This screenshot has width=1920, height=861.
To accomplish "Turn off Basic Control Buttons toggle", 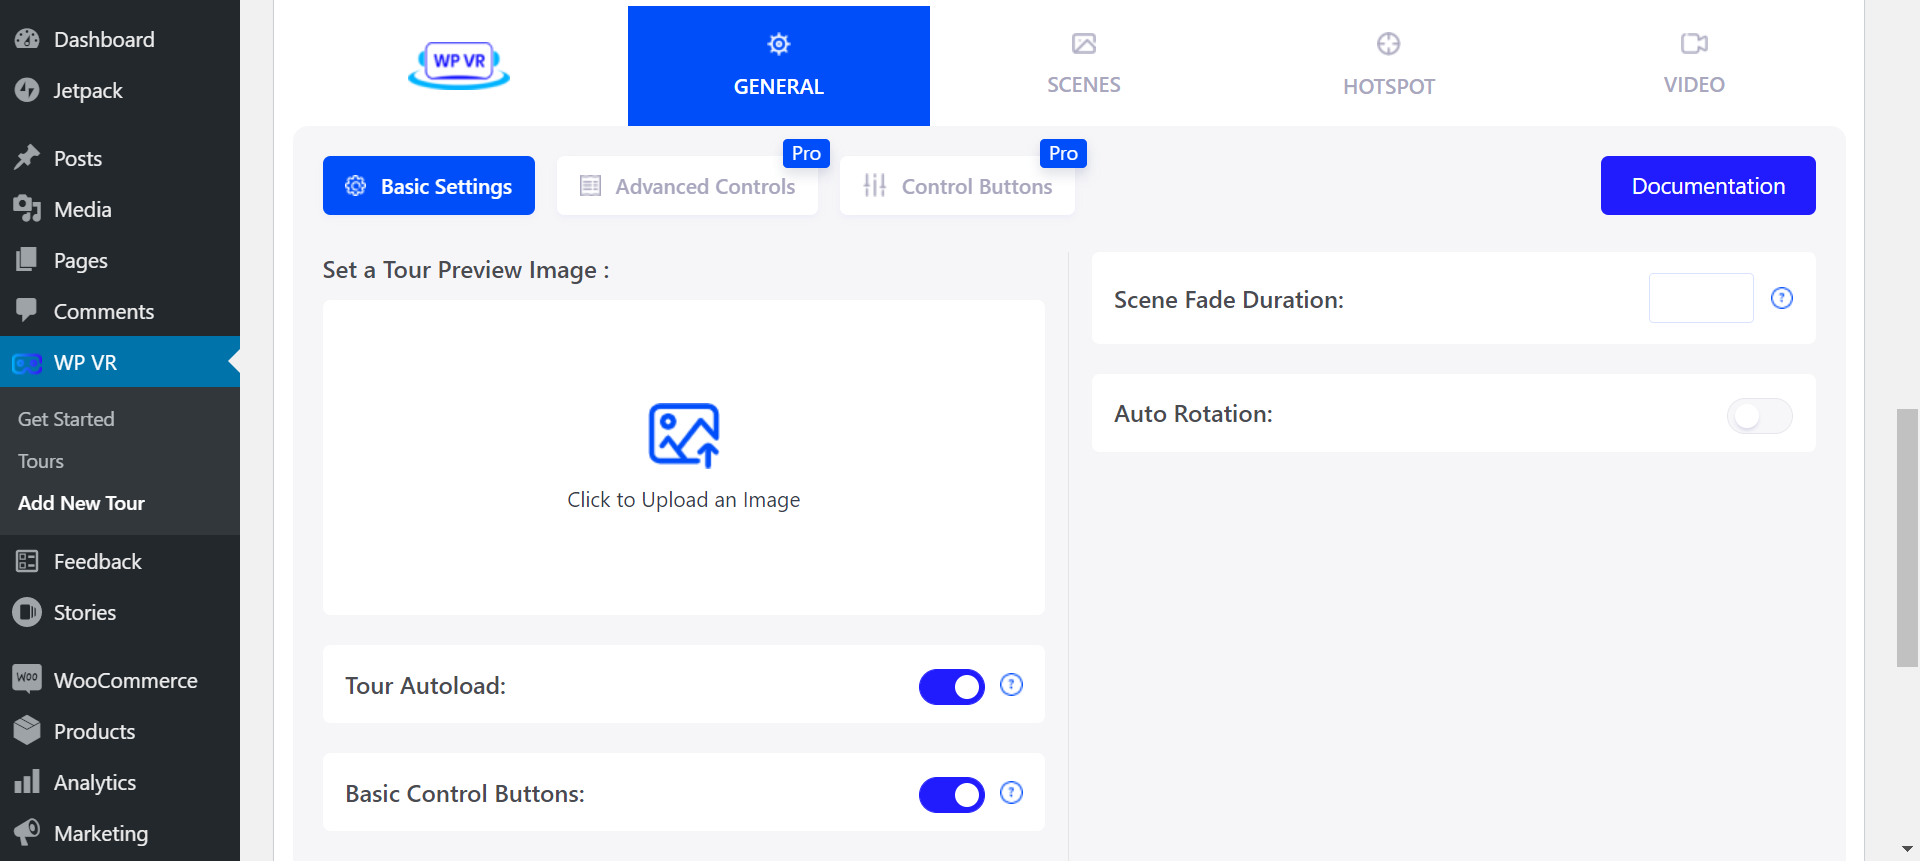I will (x=951, y=795).
